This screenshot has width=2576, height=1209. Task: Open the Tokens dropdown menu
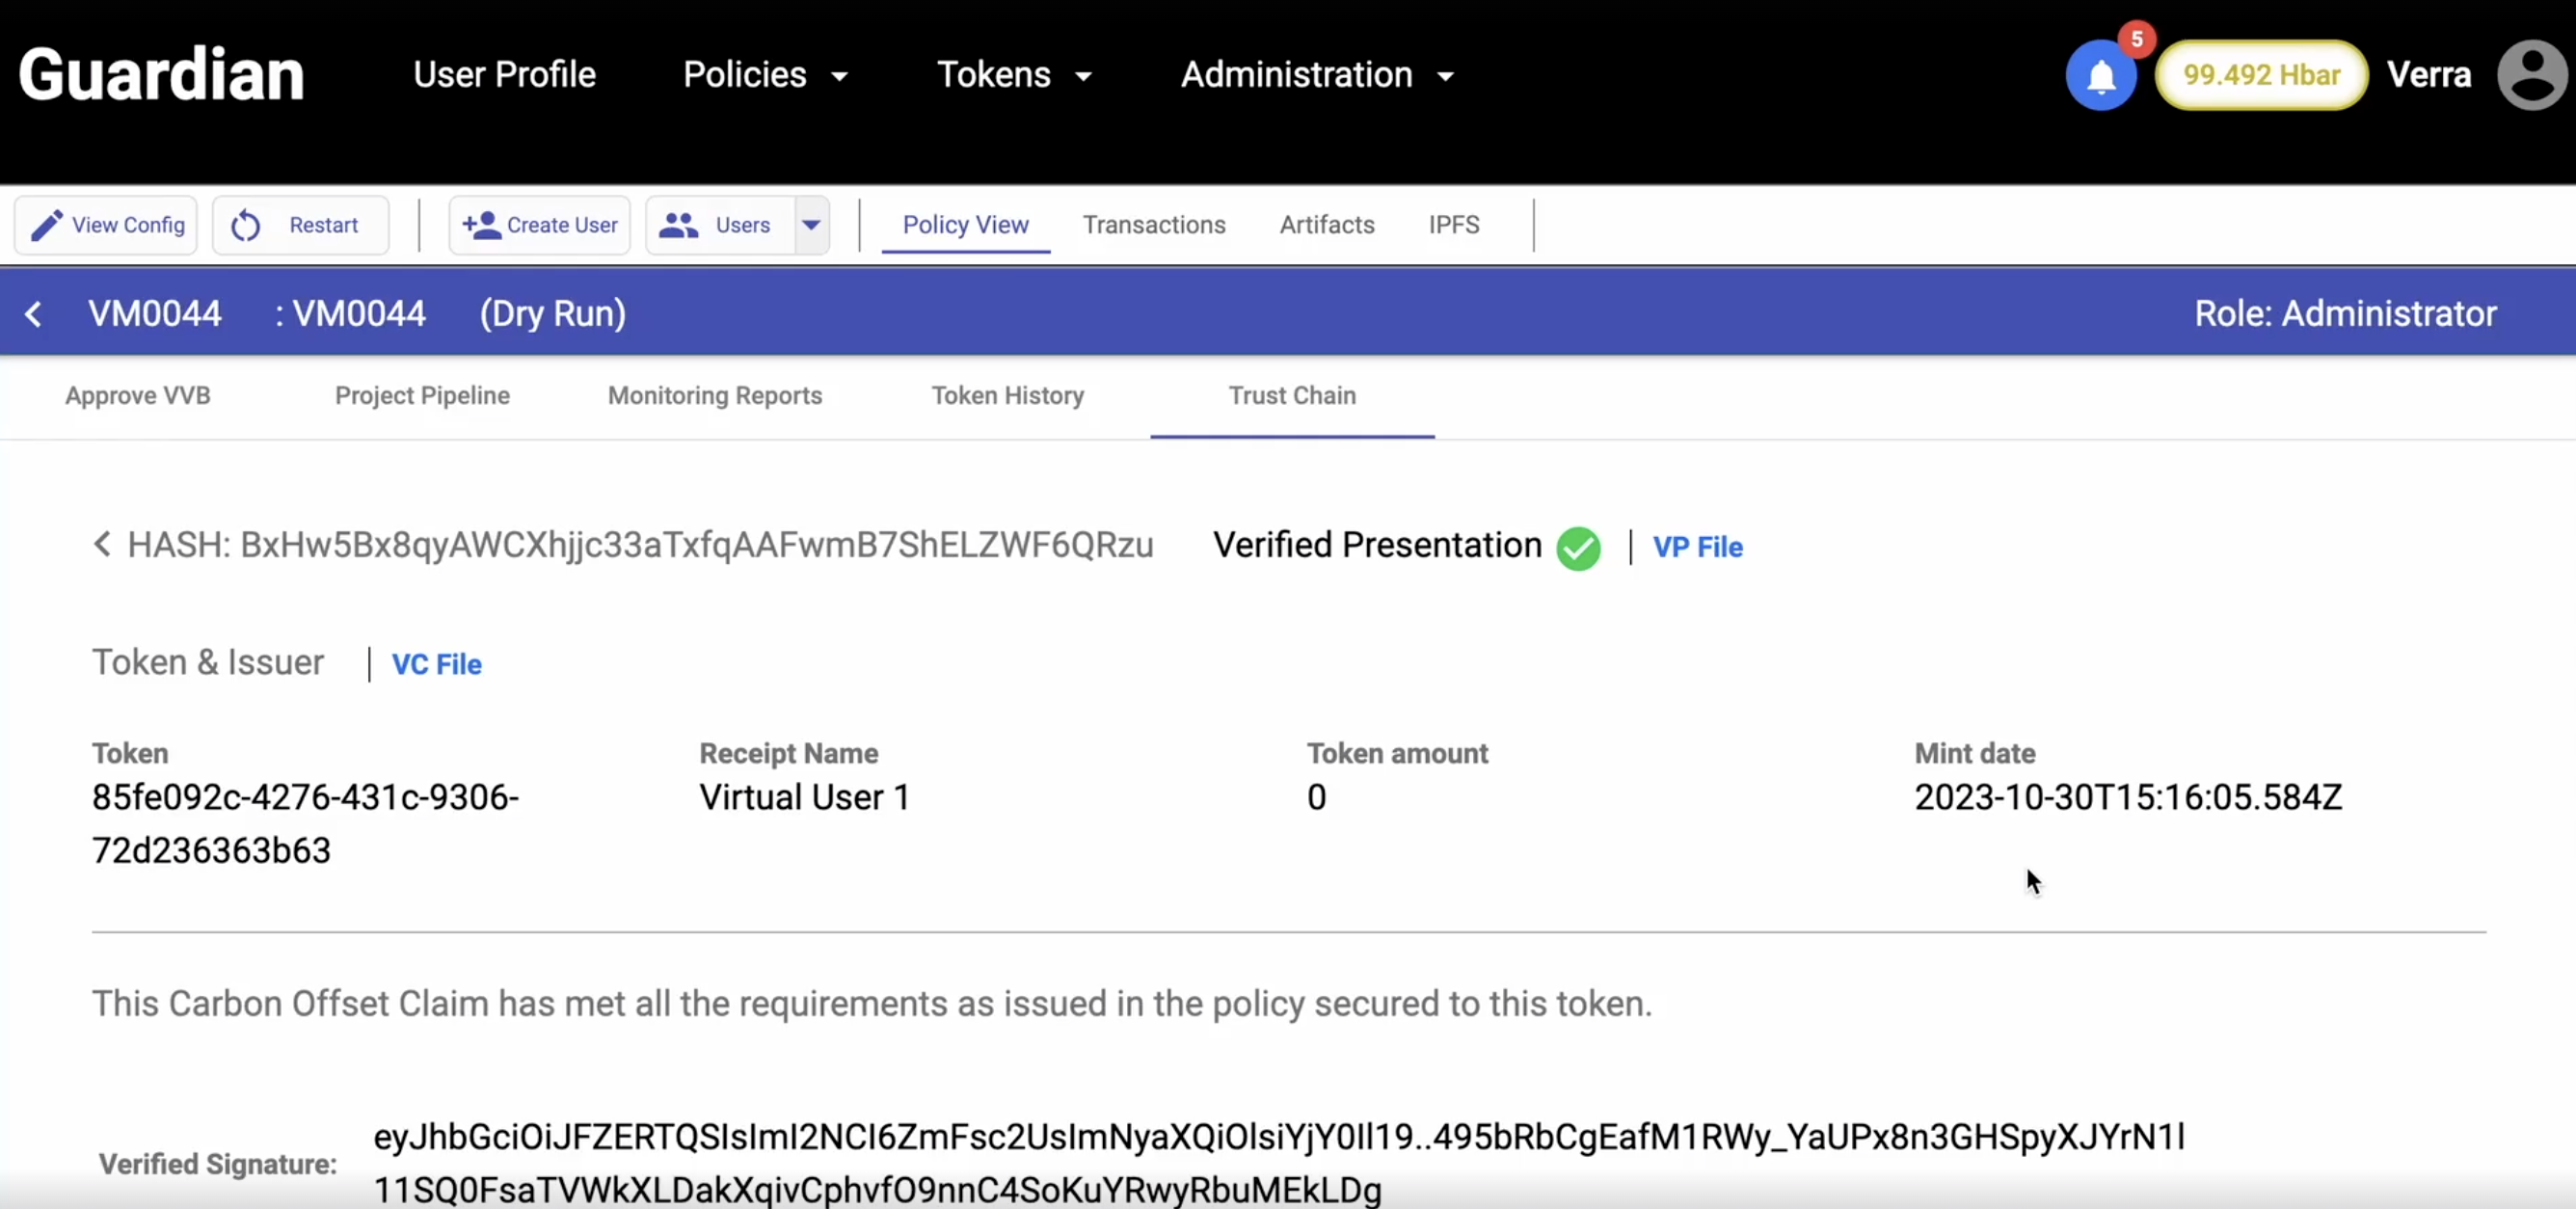tap(1013, 75)
